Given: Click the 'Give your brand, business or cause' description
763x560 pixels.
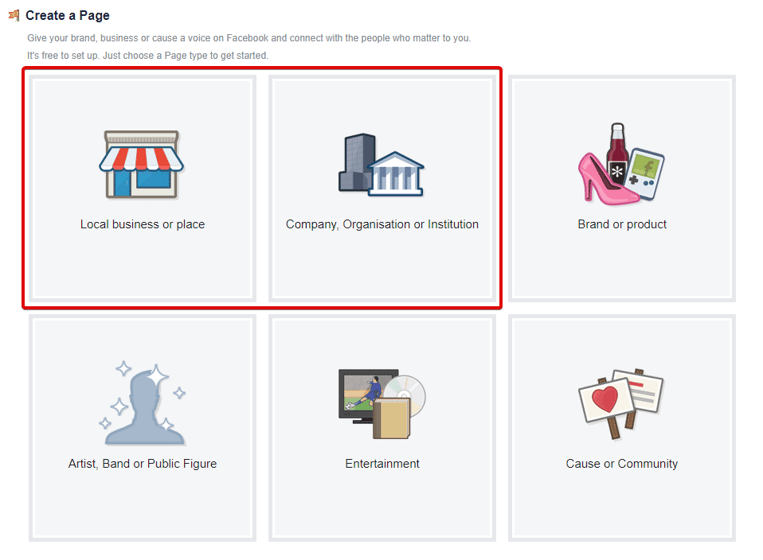Looking at the screenshot, I should [249, 38].
